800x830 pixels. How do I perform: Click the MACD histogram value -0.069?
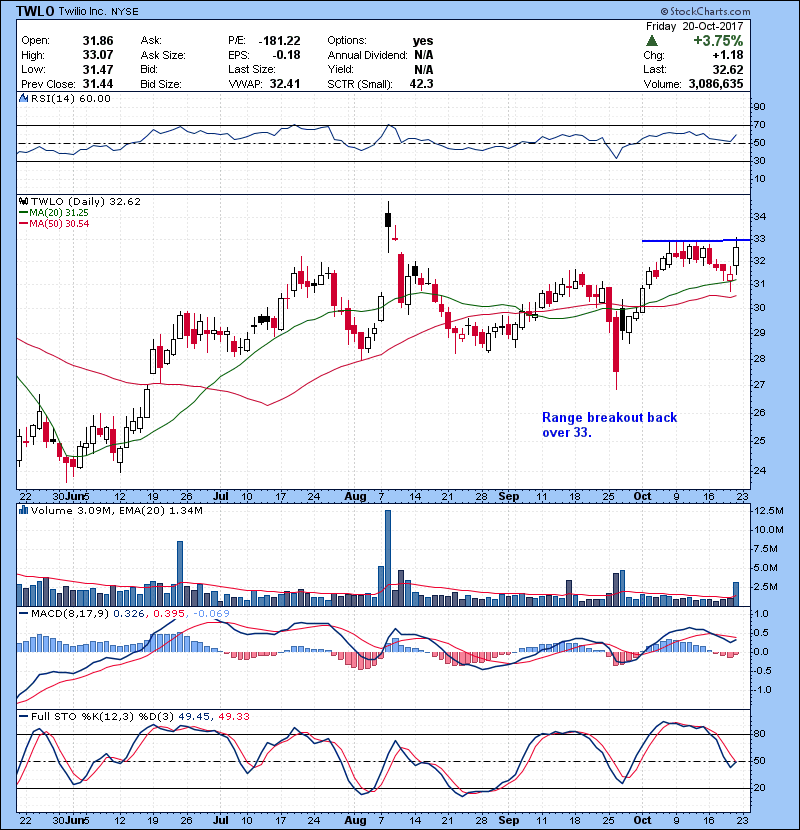click(x=212, y=614)
